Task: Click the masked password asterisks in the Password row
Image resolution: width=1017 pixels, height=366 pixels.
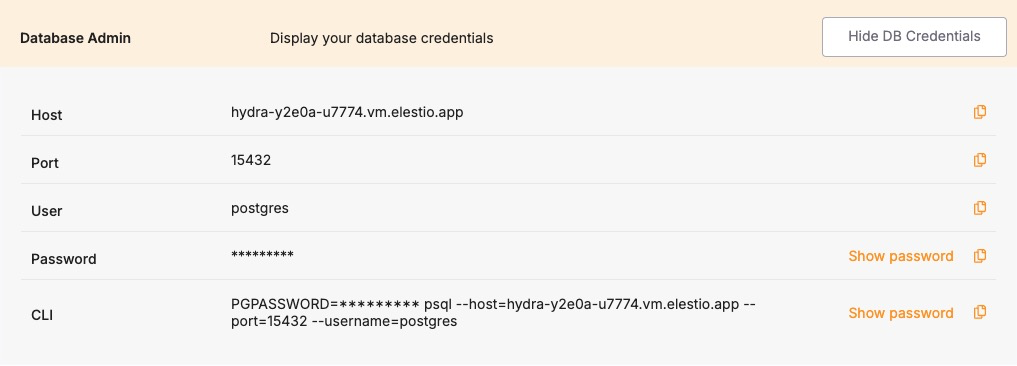Action: 262,254
